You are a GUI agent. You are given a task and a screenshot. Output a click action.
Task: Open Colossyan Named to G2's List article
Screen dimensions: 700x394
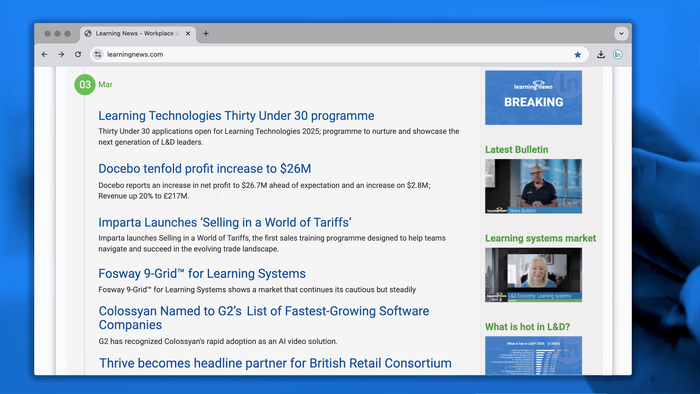click(263, 318)
